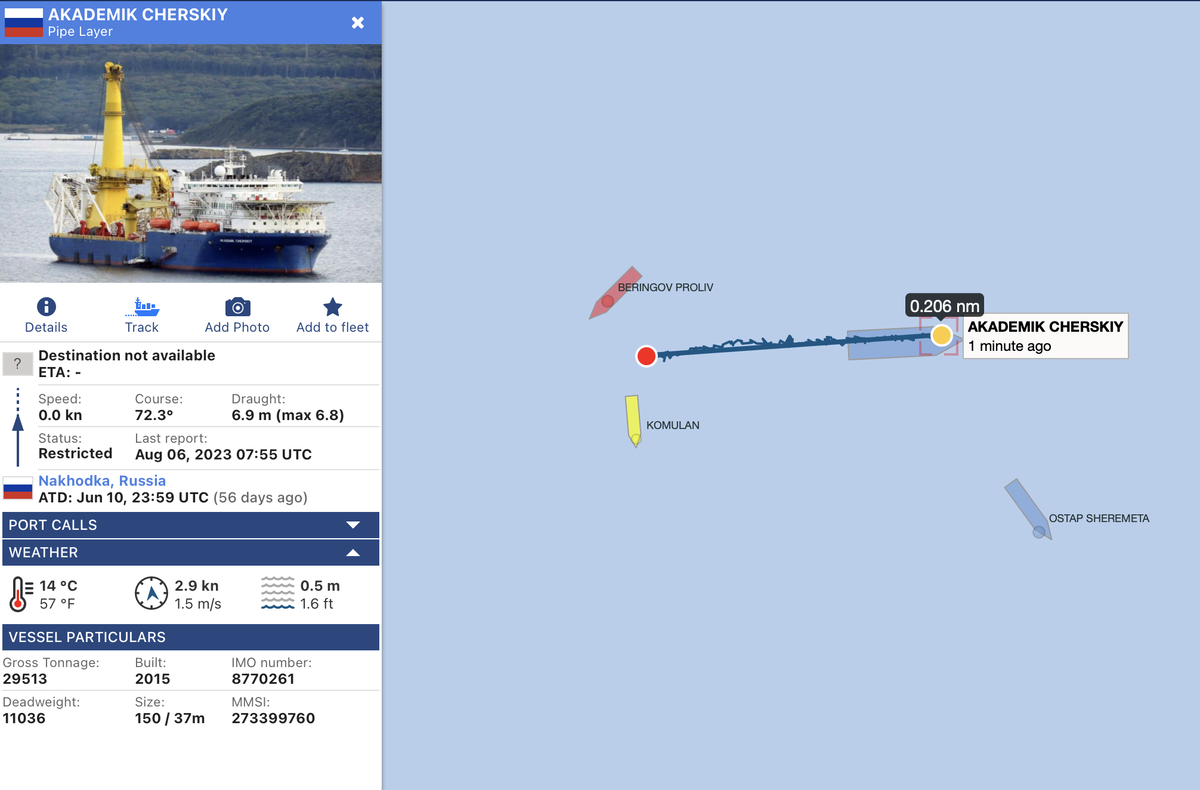Image resolution: width=1200 pixels, height=790 pixels.
Task: Select the Beringov Proliv red ship marker
Action: (614, 293)
